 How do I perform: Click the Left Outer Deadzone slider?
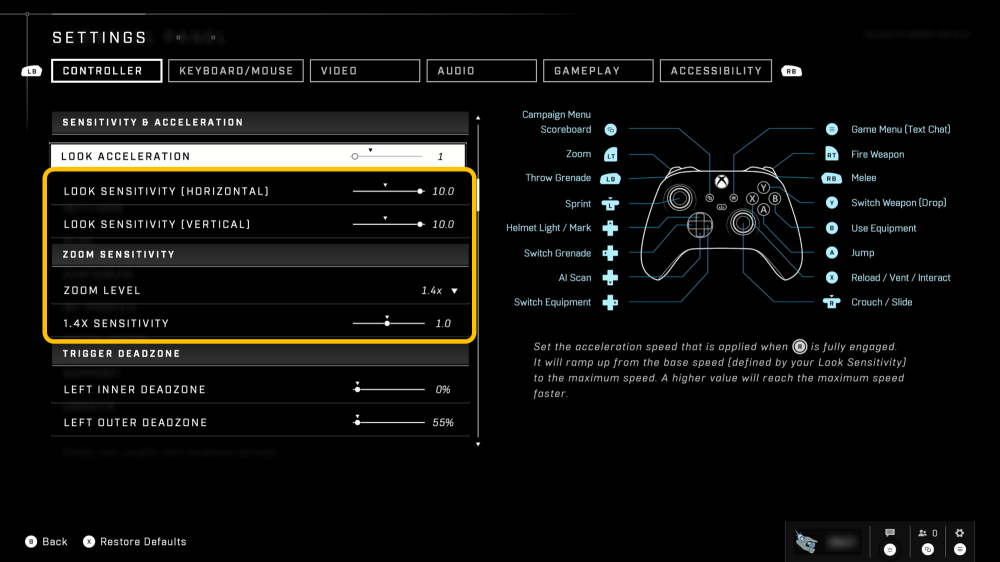tap(389, 423)
